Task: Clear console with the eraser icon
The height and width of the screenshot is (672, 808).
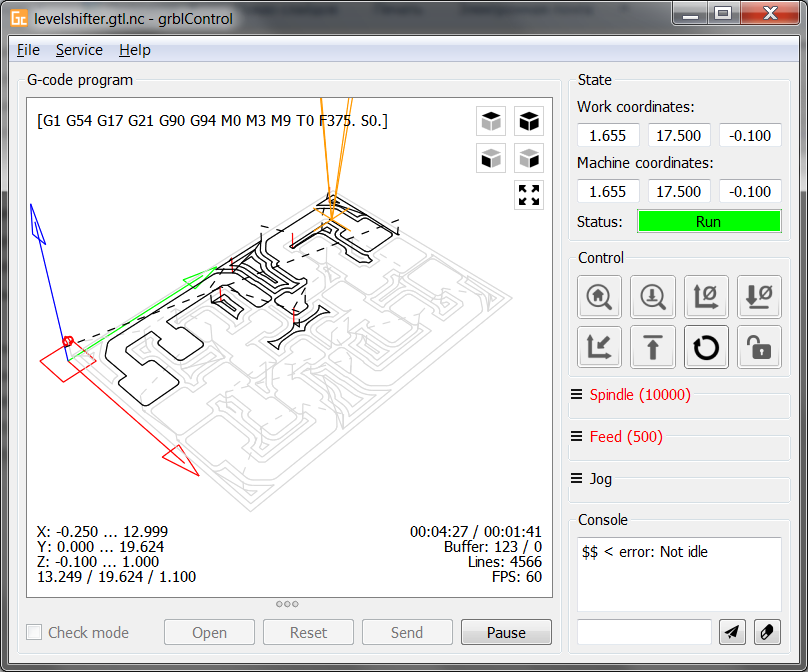Action: pyautogui.click(x=766, y=632)
